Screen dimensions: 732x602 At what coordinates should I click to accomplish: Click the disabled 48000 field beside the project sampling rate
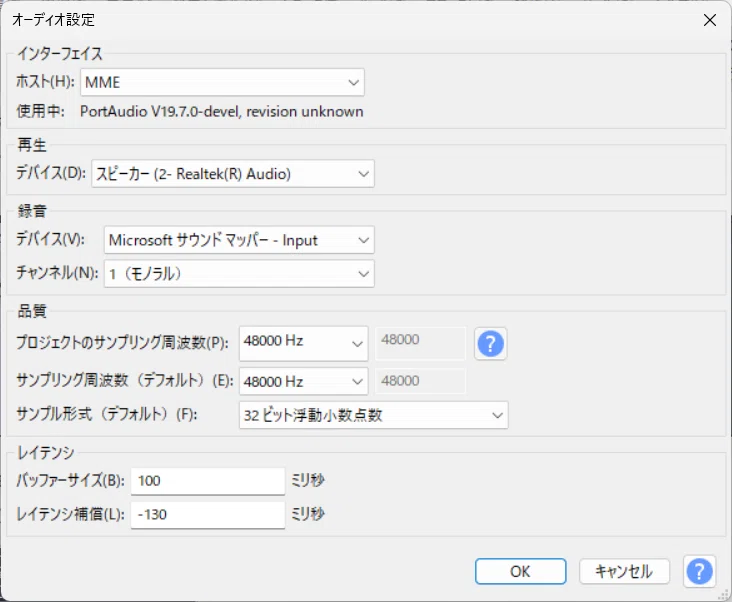click(x=421, y=343)
